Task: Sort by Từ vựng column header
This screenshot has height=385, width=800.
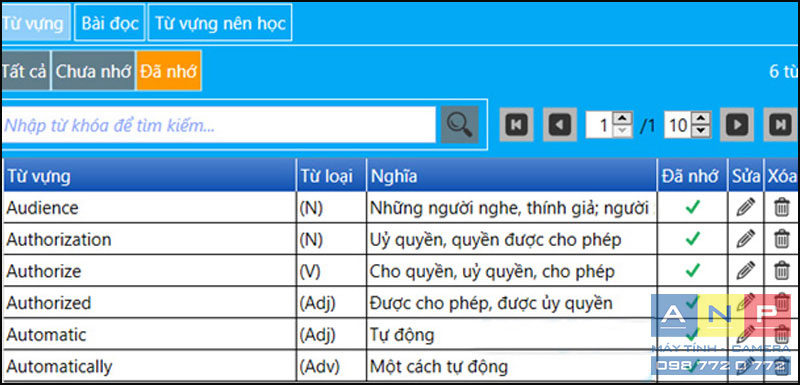Action: (x=150, y=175)
